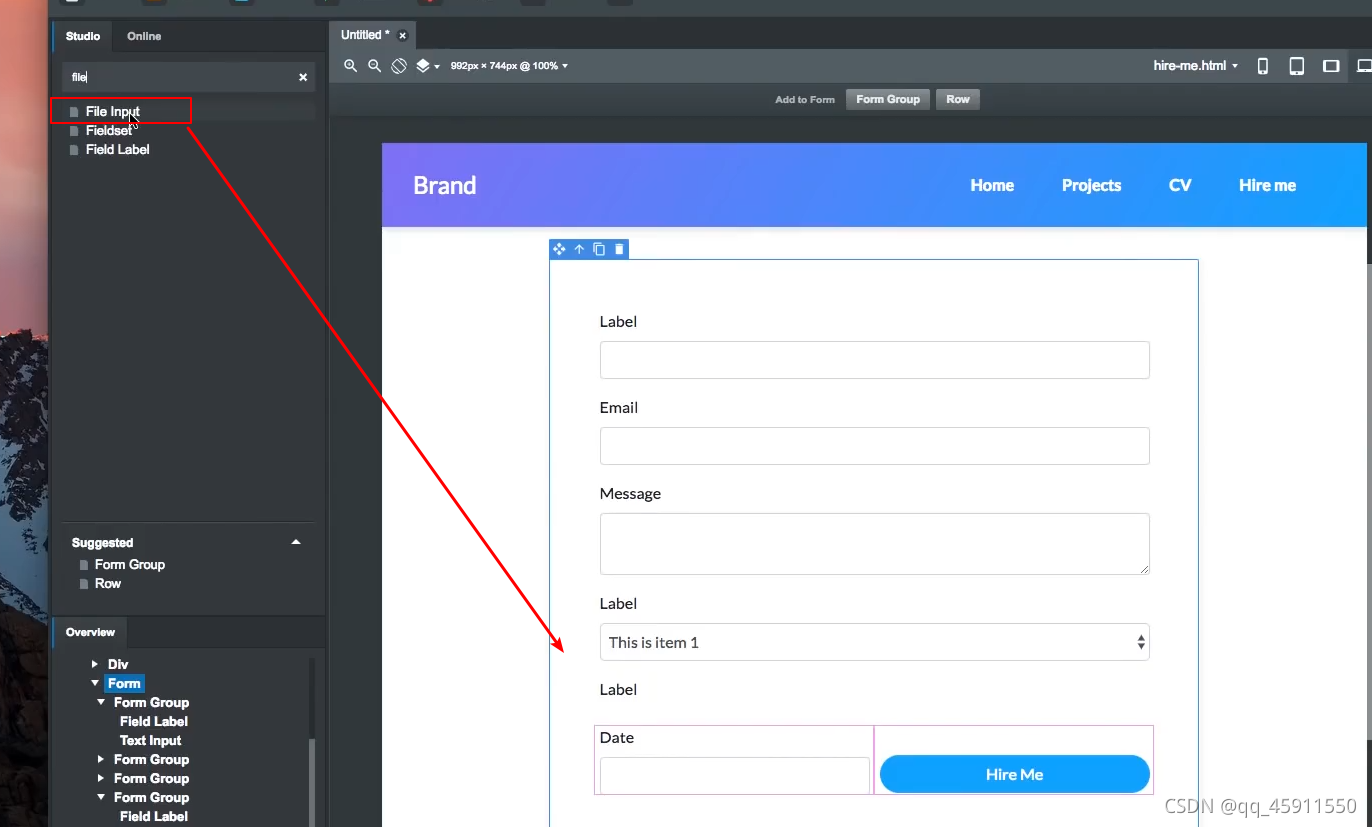Switch to the Online tab
Image resolution: width=1372 pixels, height=827 pixels.
pos(143,36)
